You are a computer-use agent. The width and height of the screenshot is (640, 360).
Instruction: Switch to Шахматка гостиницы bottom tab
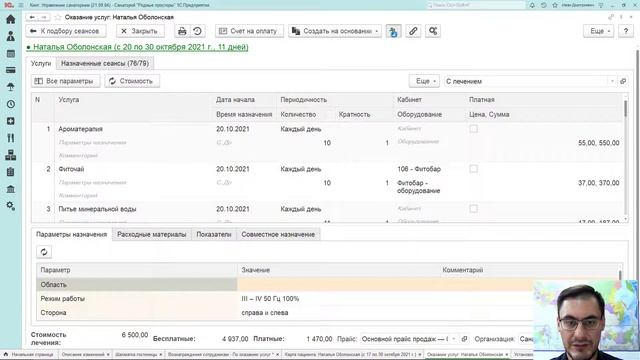(x=136, y=354)
